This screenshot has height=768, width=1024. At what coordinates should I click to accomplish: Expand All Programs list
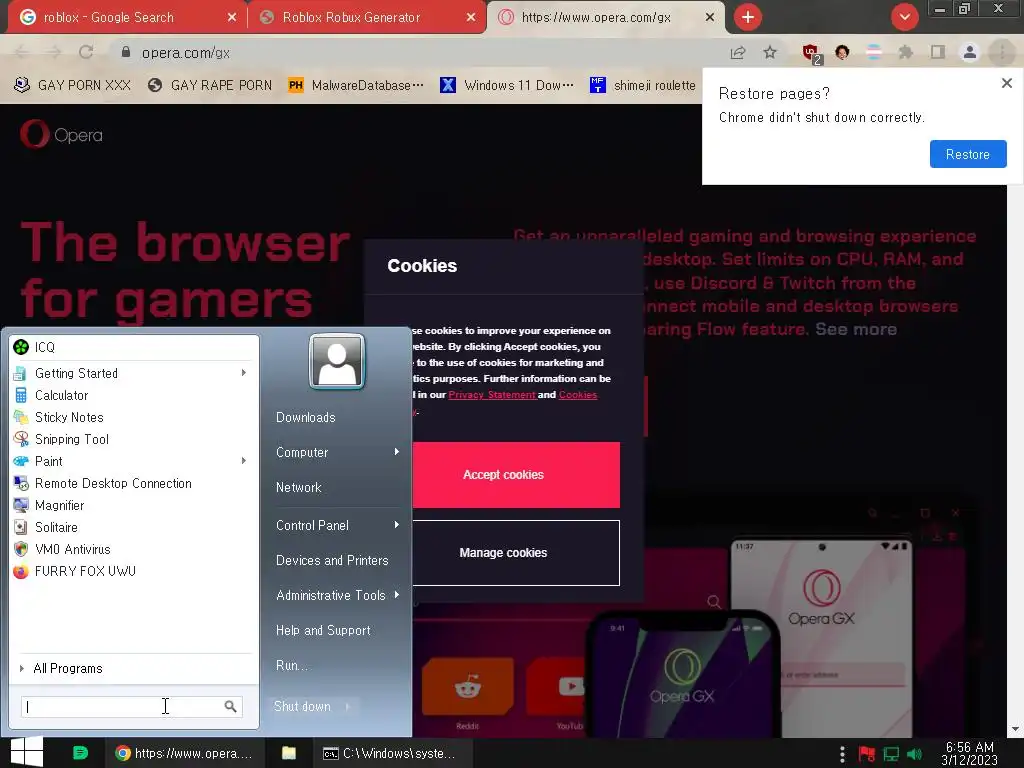pos(135,668)
